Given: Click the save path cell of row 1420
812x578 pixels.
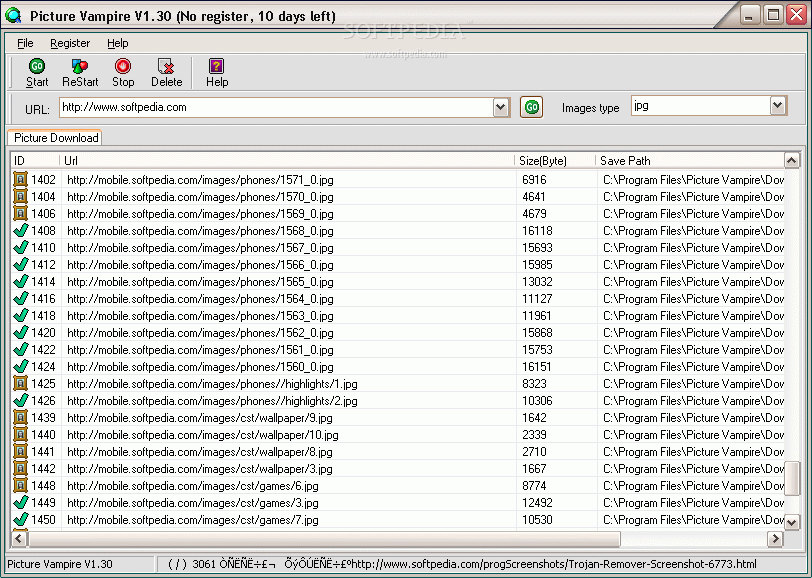Looking at the screenshot, I should pyautogui.click(x=693, y=333).
